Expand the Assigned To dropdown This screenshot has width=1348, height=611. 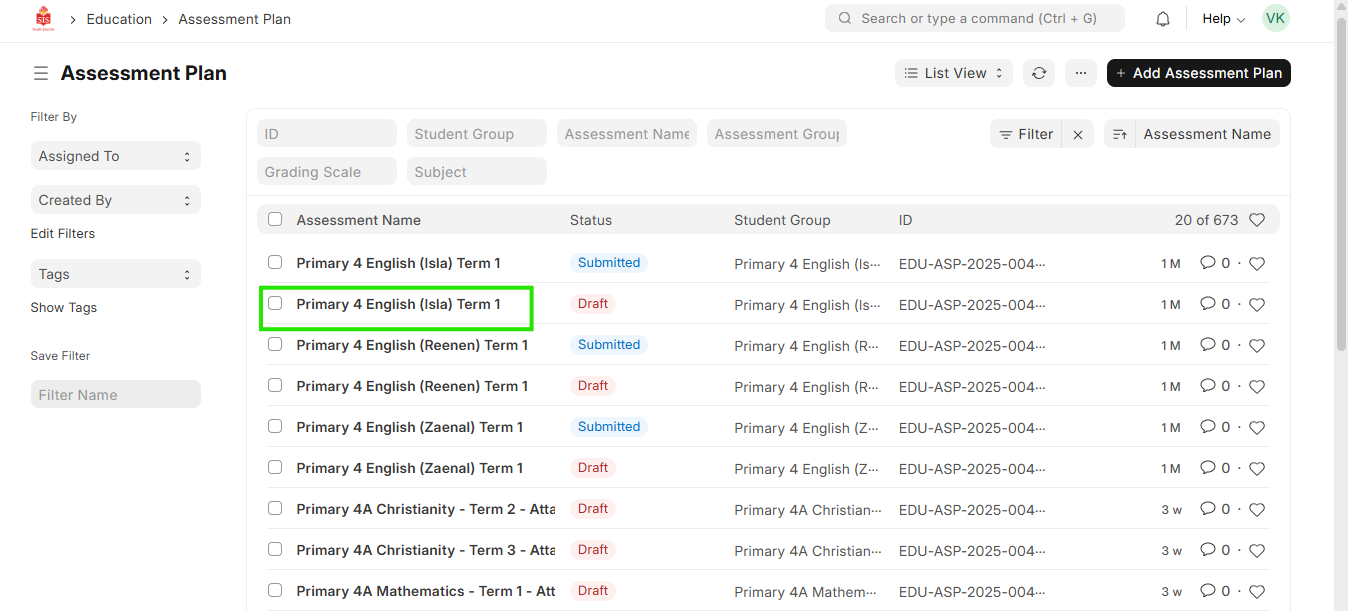[x=115, y=156]
